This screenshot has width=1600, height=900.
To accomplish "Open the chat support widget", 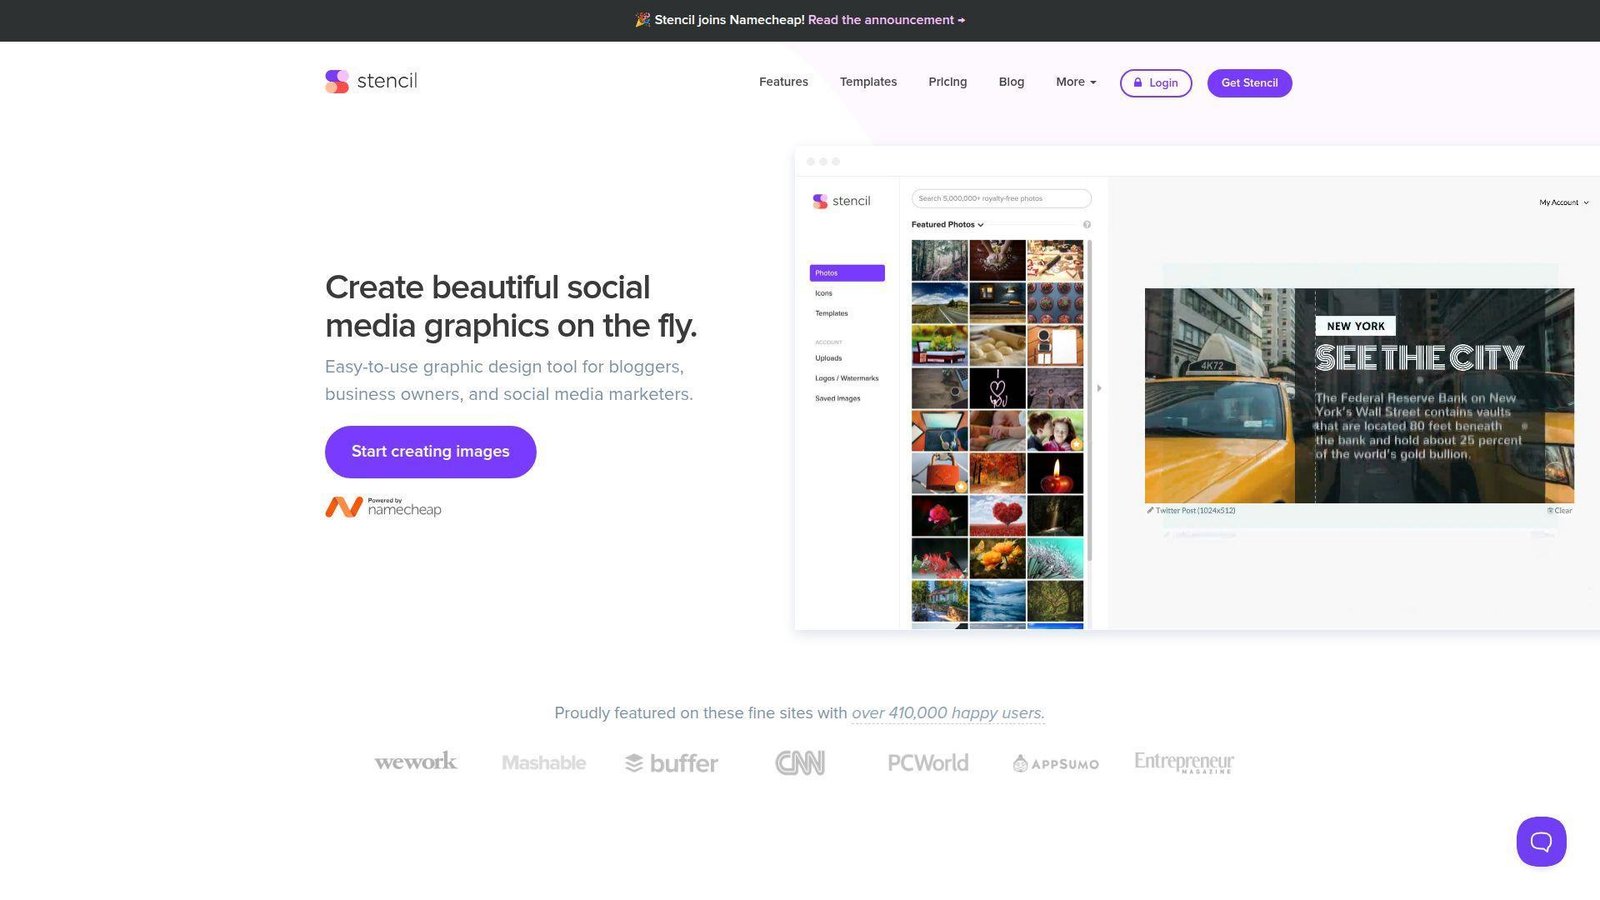I will [x=1541, y=841].
